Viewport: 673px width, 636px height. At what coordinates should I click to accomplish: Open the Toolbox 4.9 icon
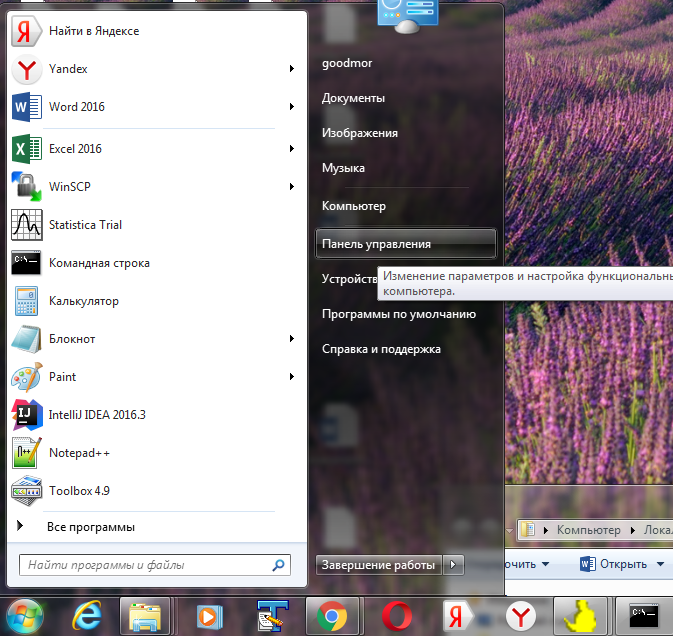pyautogui.click(x=26, y=490)
